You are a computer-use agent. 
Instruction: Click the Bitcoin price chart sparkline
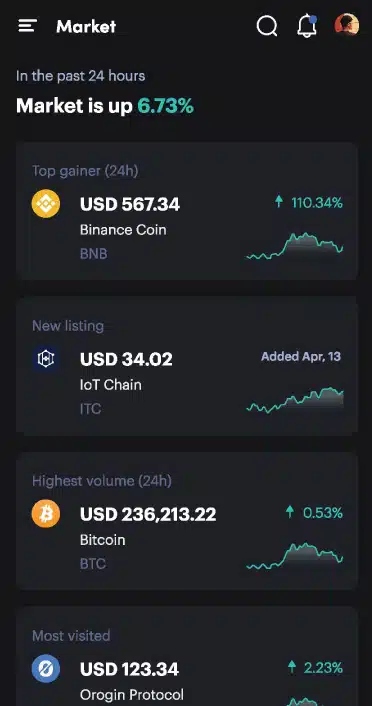click(295, 557)
